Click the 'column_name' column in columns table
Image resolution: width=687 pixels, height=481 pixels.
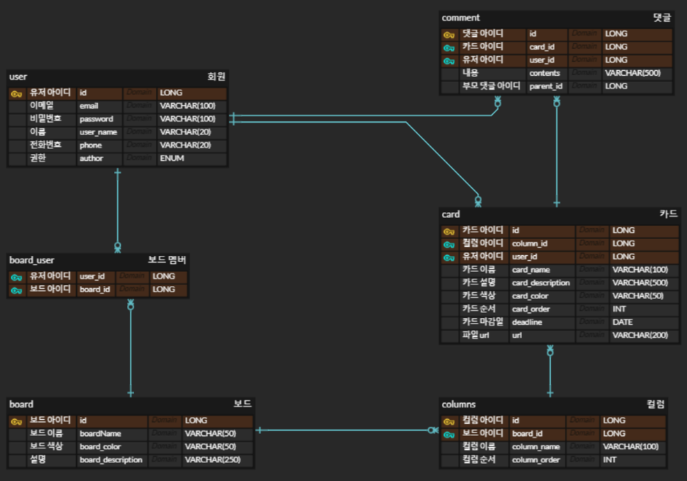pyautogui.click(x=536, y=447)
